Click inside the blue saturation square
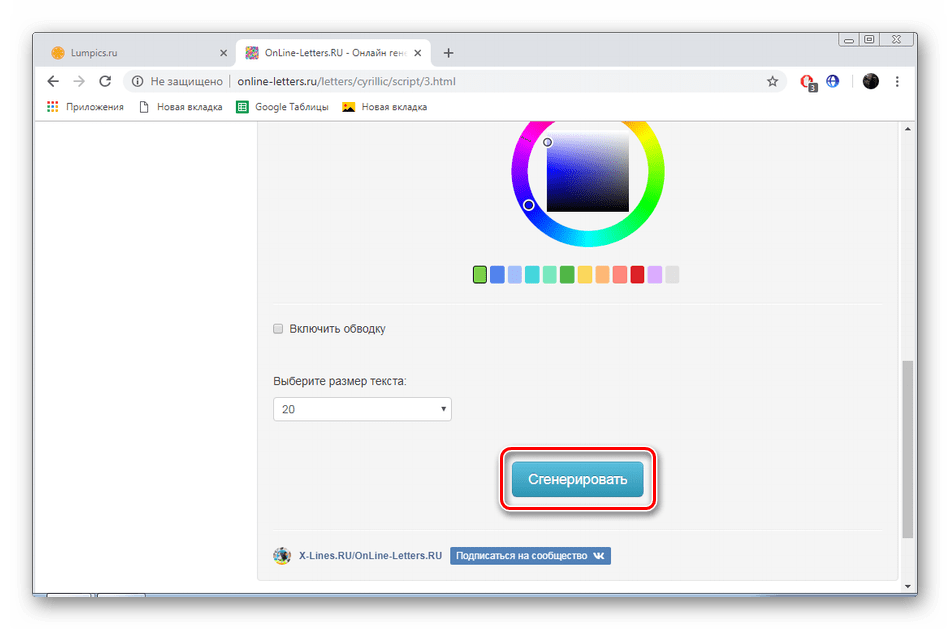Viewport: 950px width, 629px height. 588,171
